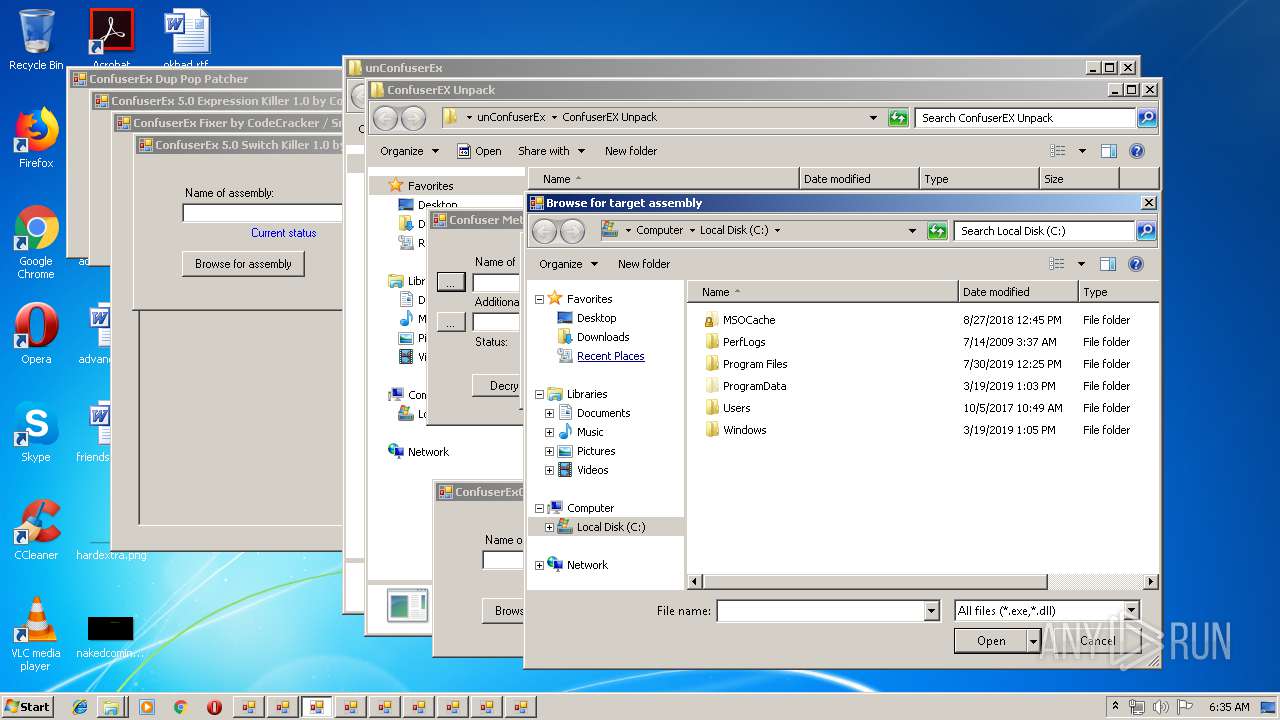Viewport: 1280px width, 720px height.
Task: Open the Users folder
Action: pos(736,408)
